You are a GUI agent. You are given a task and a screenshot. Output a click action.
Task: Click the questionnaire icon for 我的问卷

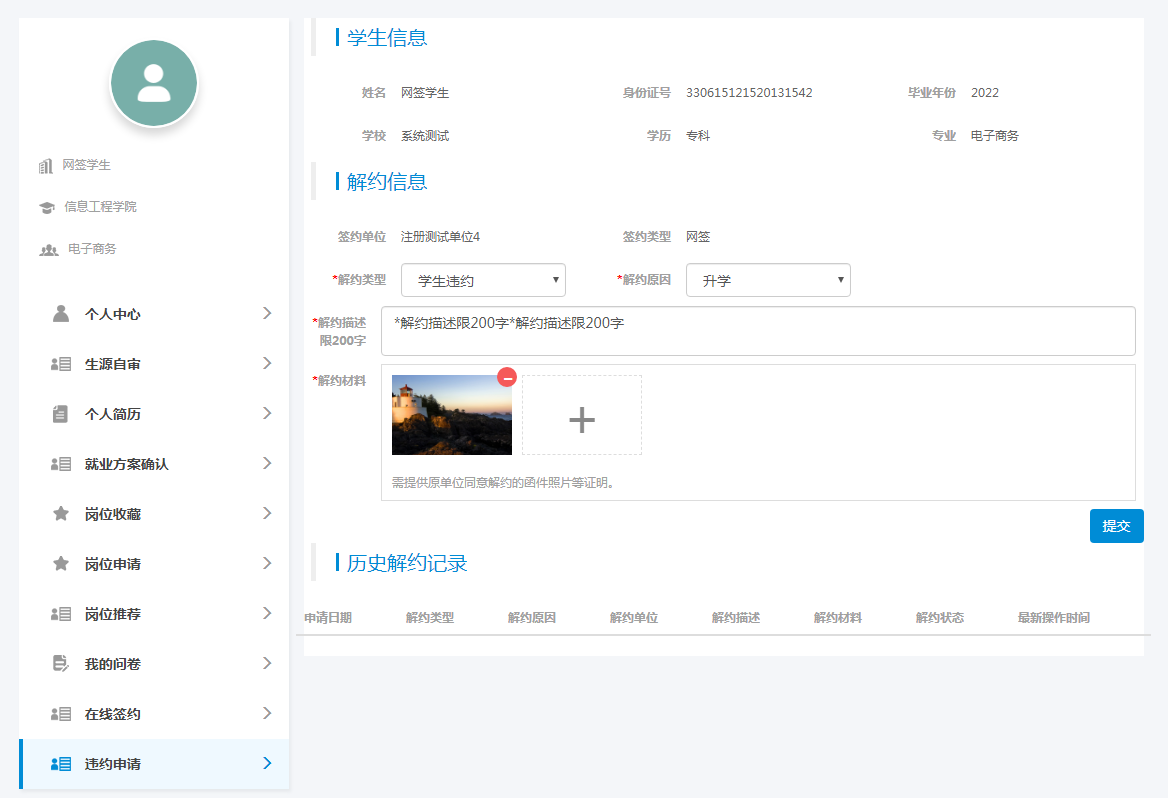(x=61, y=663)
